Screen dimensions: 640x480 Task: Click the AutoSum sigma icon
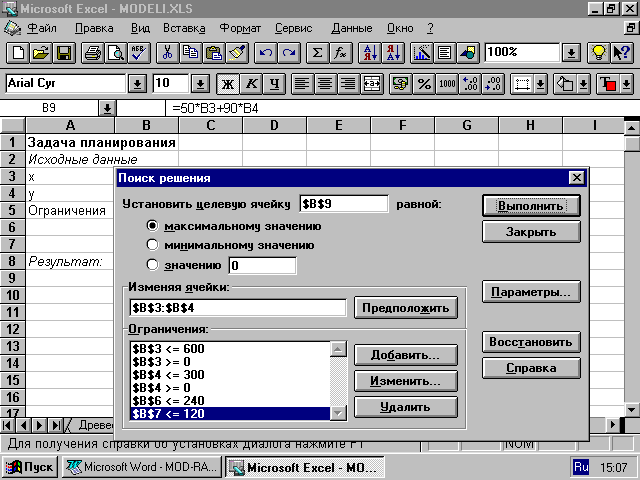coord(317,53)
